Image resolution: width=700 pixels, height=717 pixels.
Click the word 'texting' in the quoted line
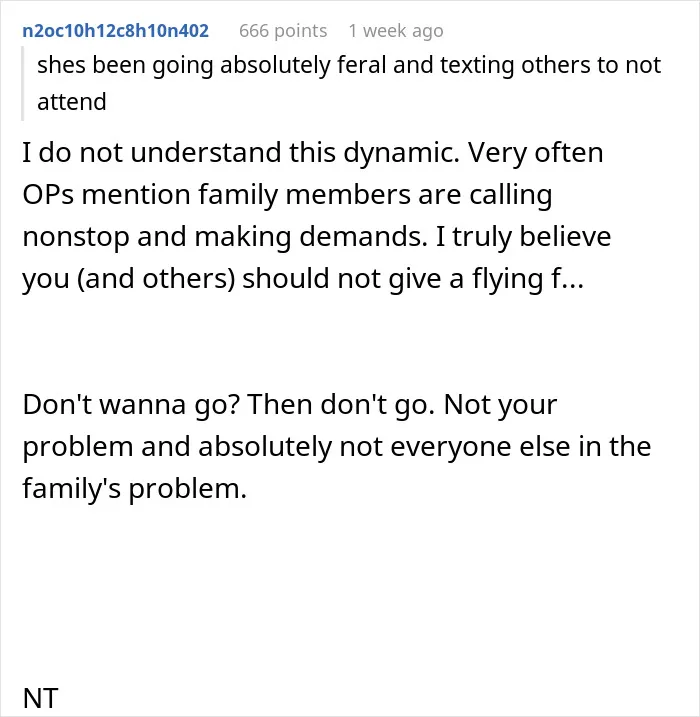[x=477, y=65]
